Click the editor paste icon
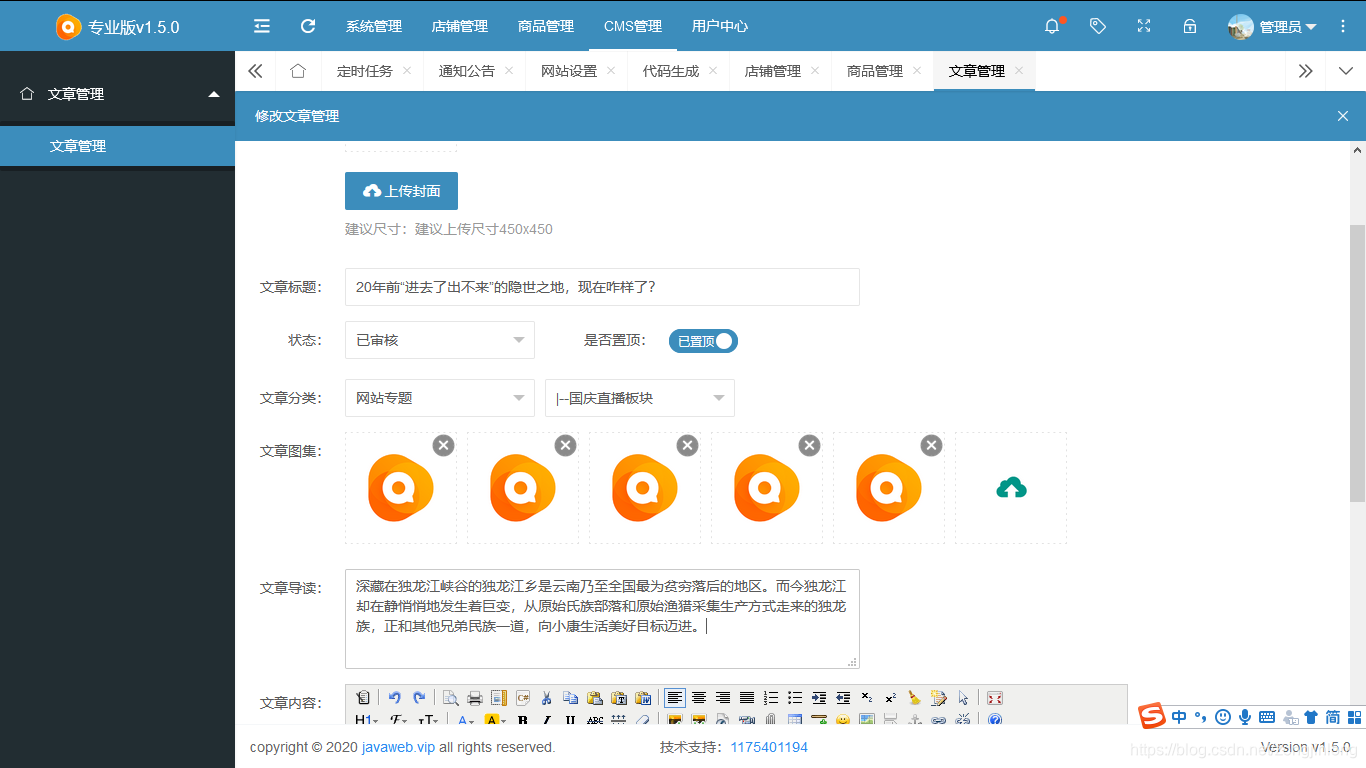1366x768 pixels. 595,698
